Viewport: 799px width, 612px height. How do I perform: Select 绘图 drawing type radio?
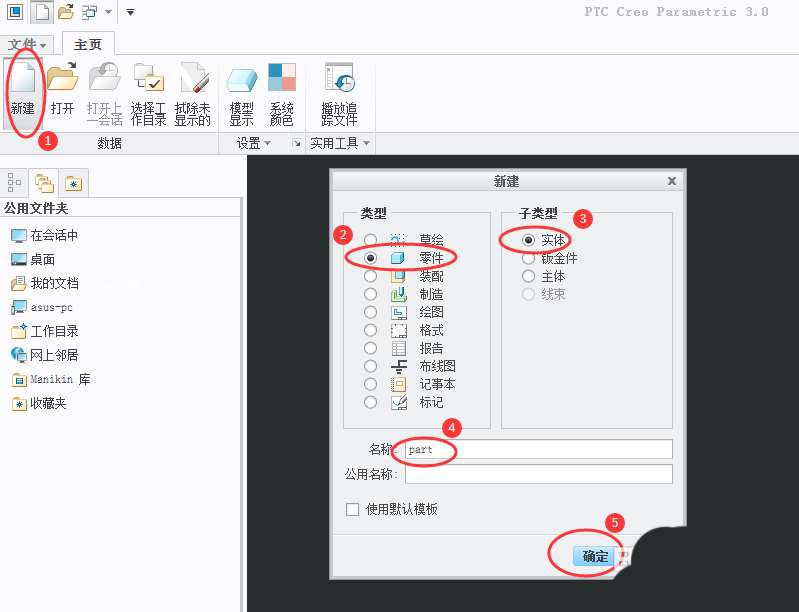point(370,312)
